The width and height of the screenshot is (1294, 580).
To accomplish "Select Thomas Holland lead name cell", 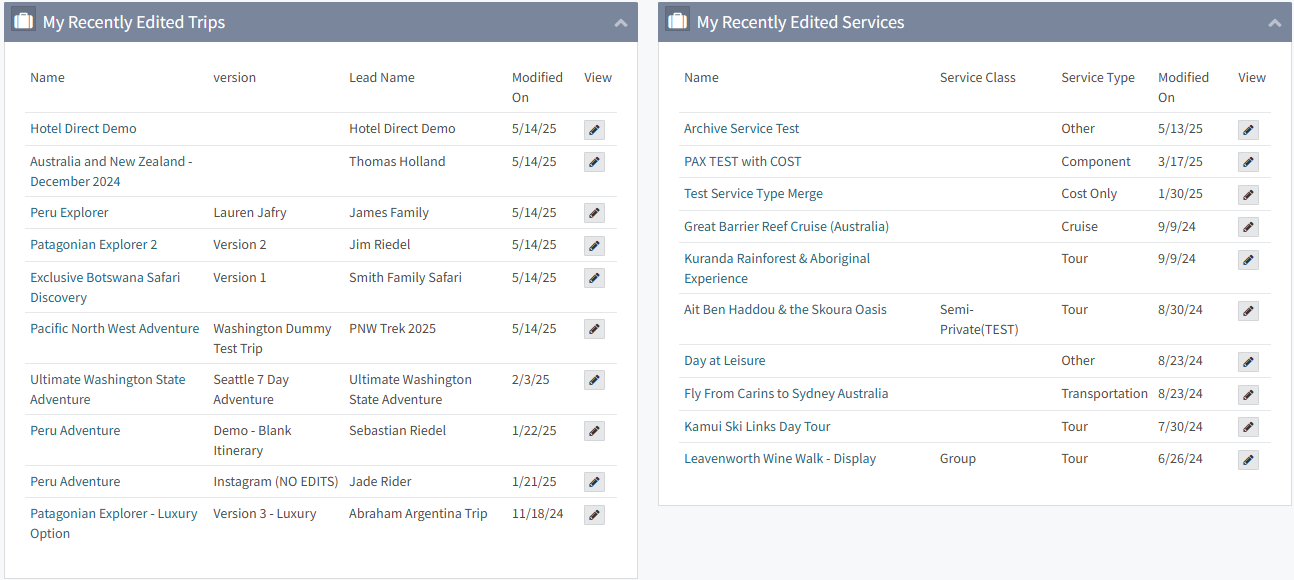I will point(397,162).
